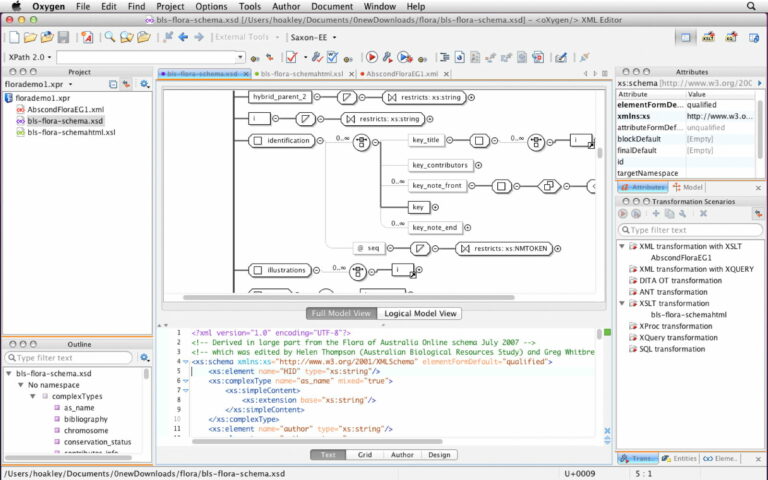
Task: Switch to Full Model View
Action: [x=341, y=313]
